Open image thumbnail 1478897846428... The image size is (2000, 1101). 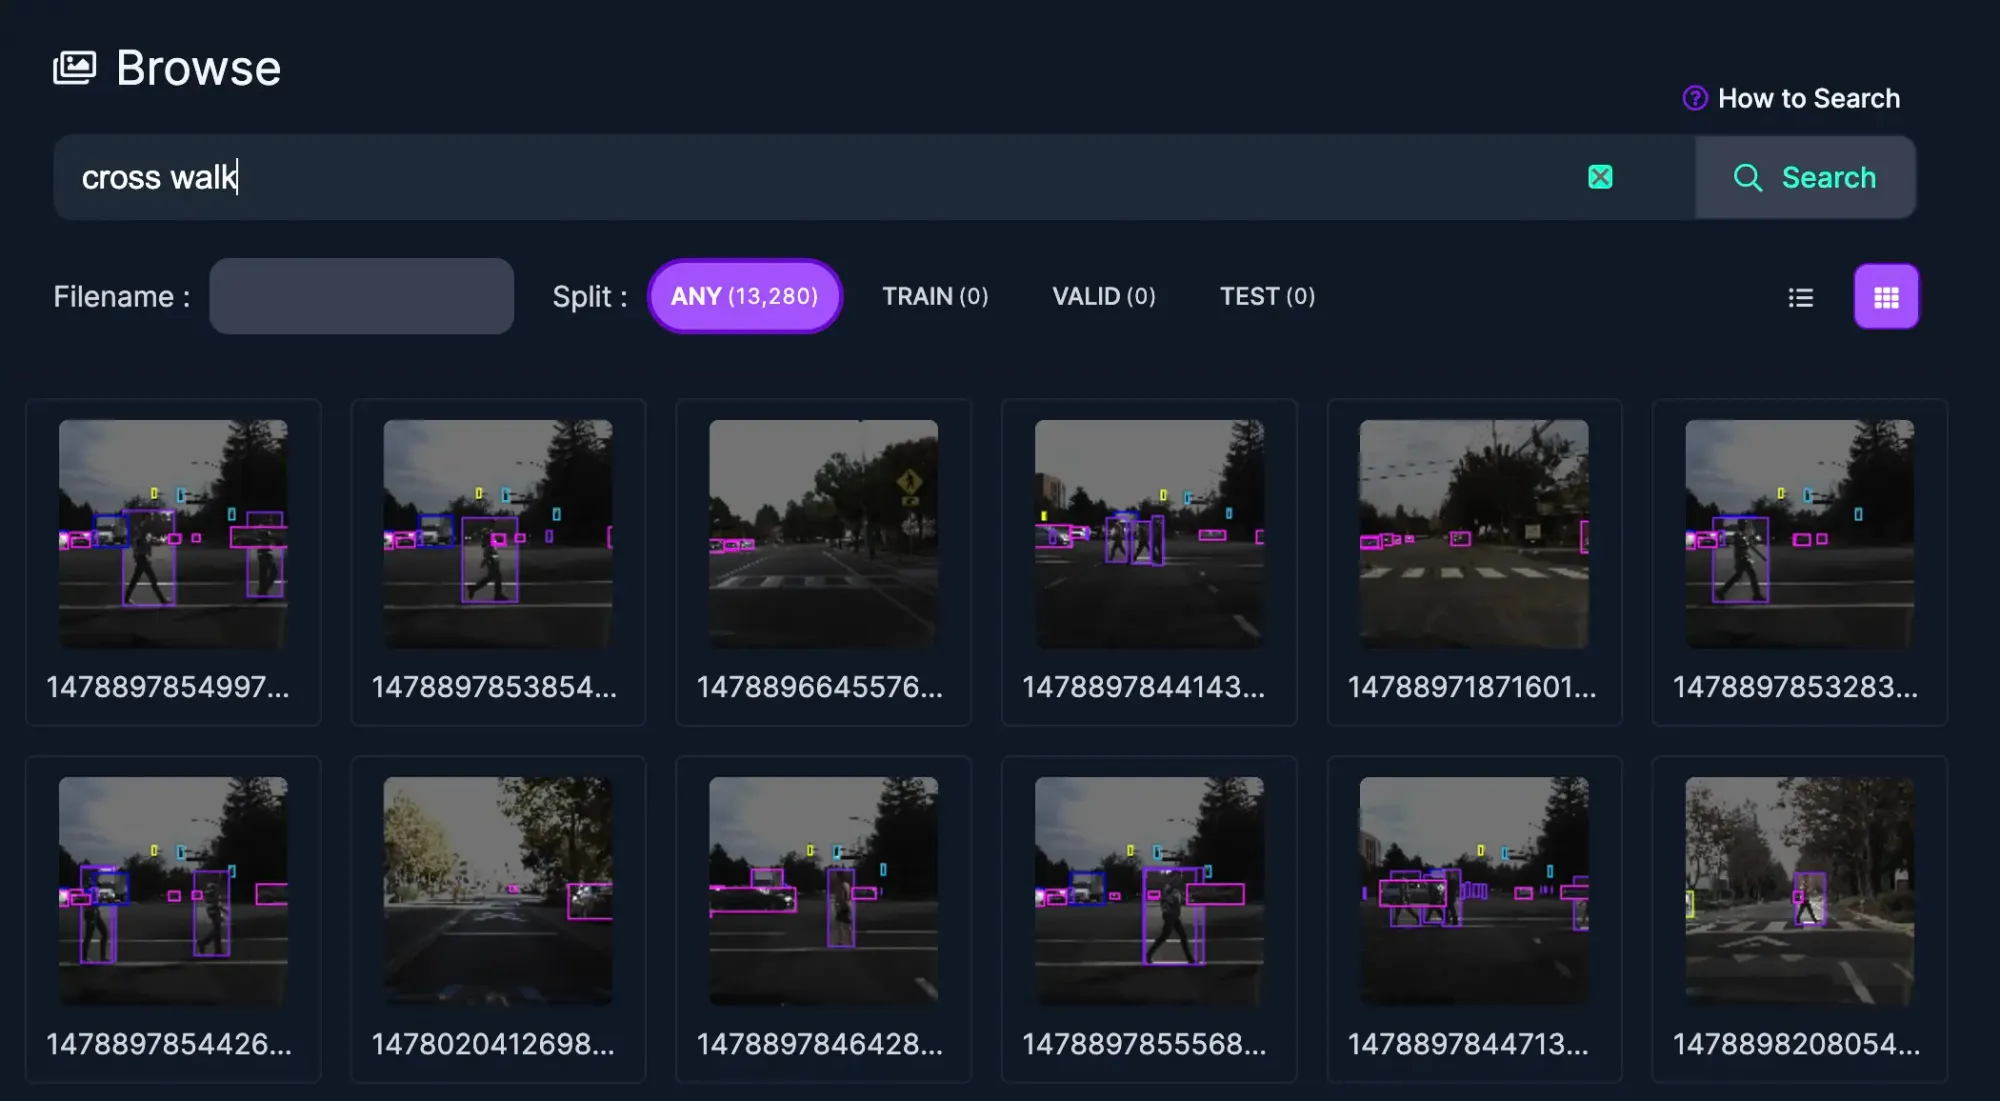[x=823, y=891]
